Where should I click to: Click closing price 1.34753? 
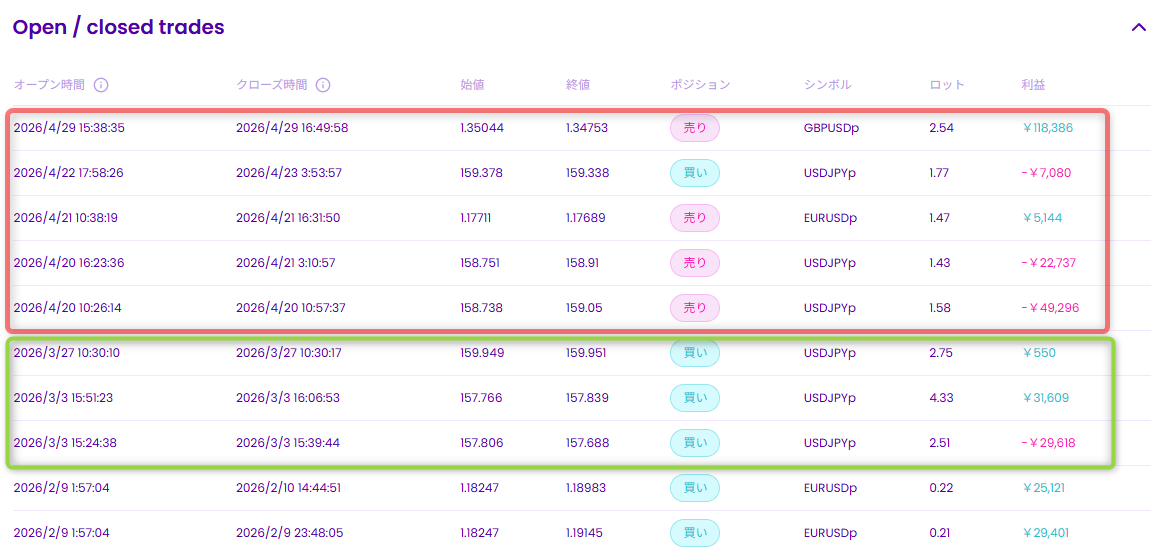click(587, 128)
